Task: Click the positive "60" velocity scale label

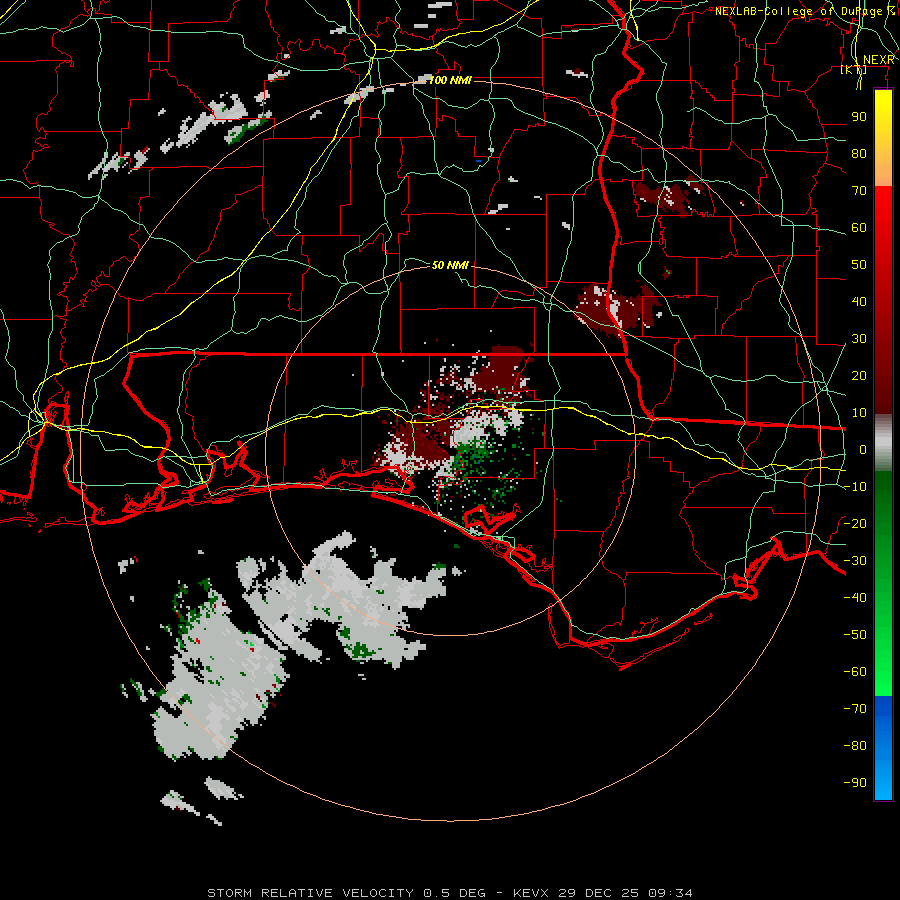Action: (x=859, y=227)
